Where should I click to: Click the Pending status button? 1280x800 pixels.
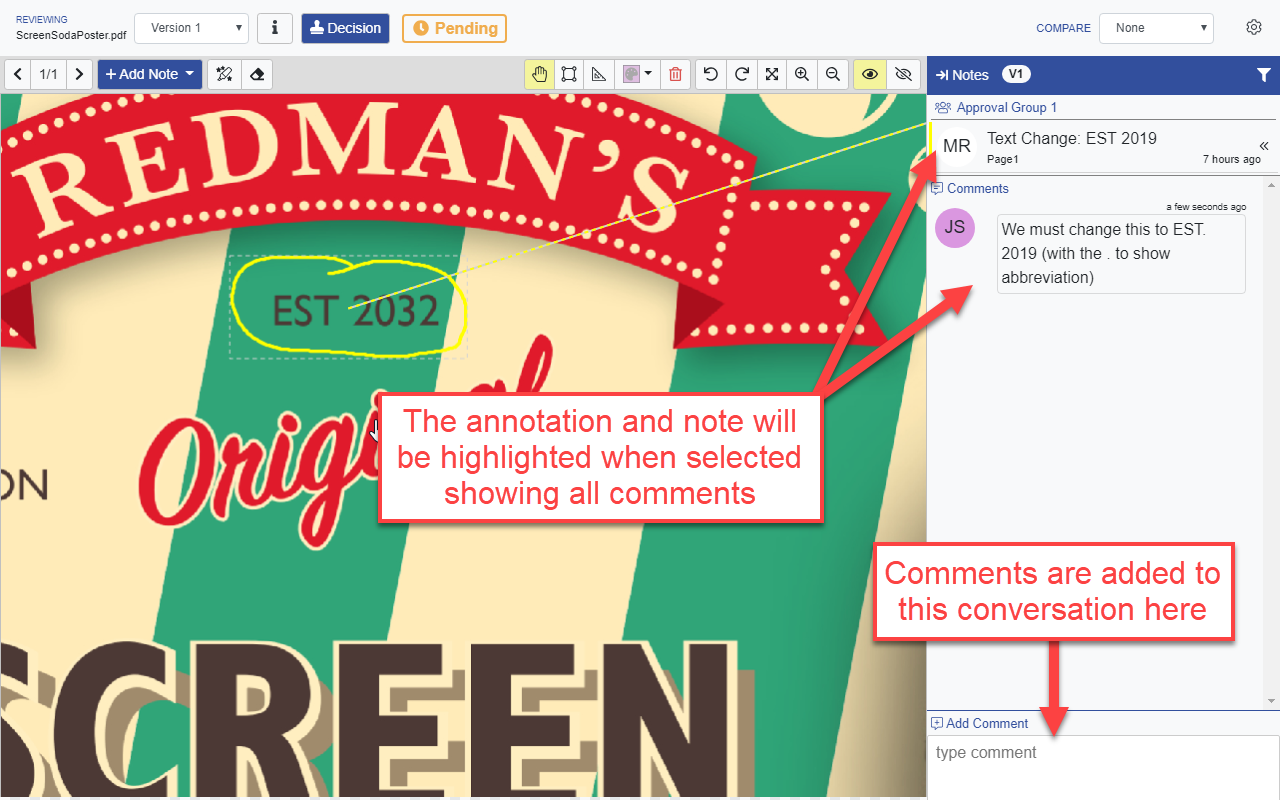454,28
